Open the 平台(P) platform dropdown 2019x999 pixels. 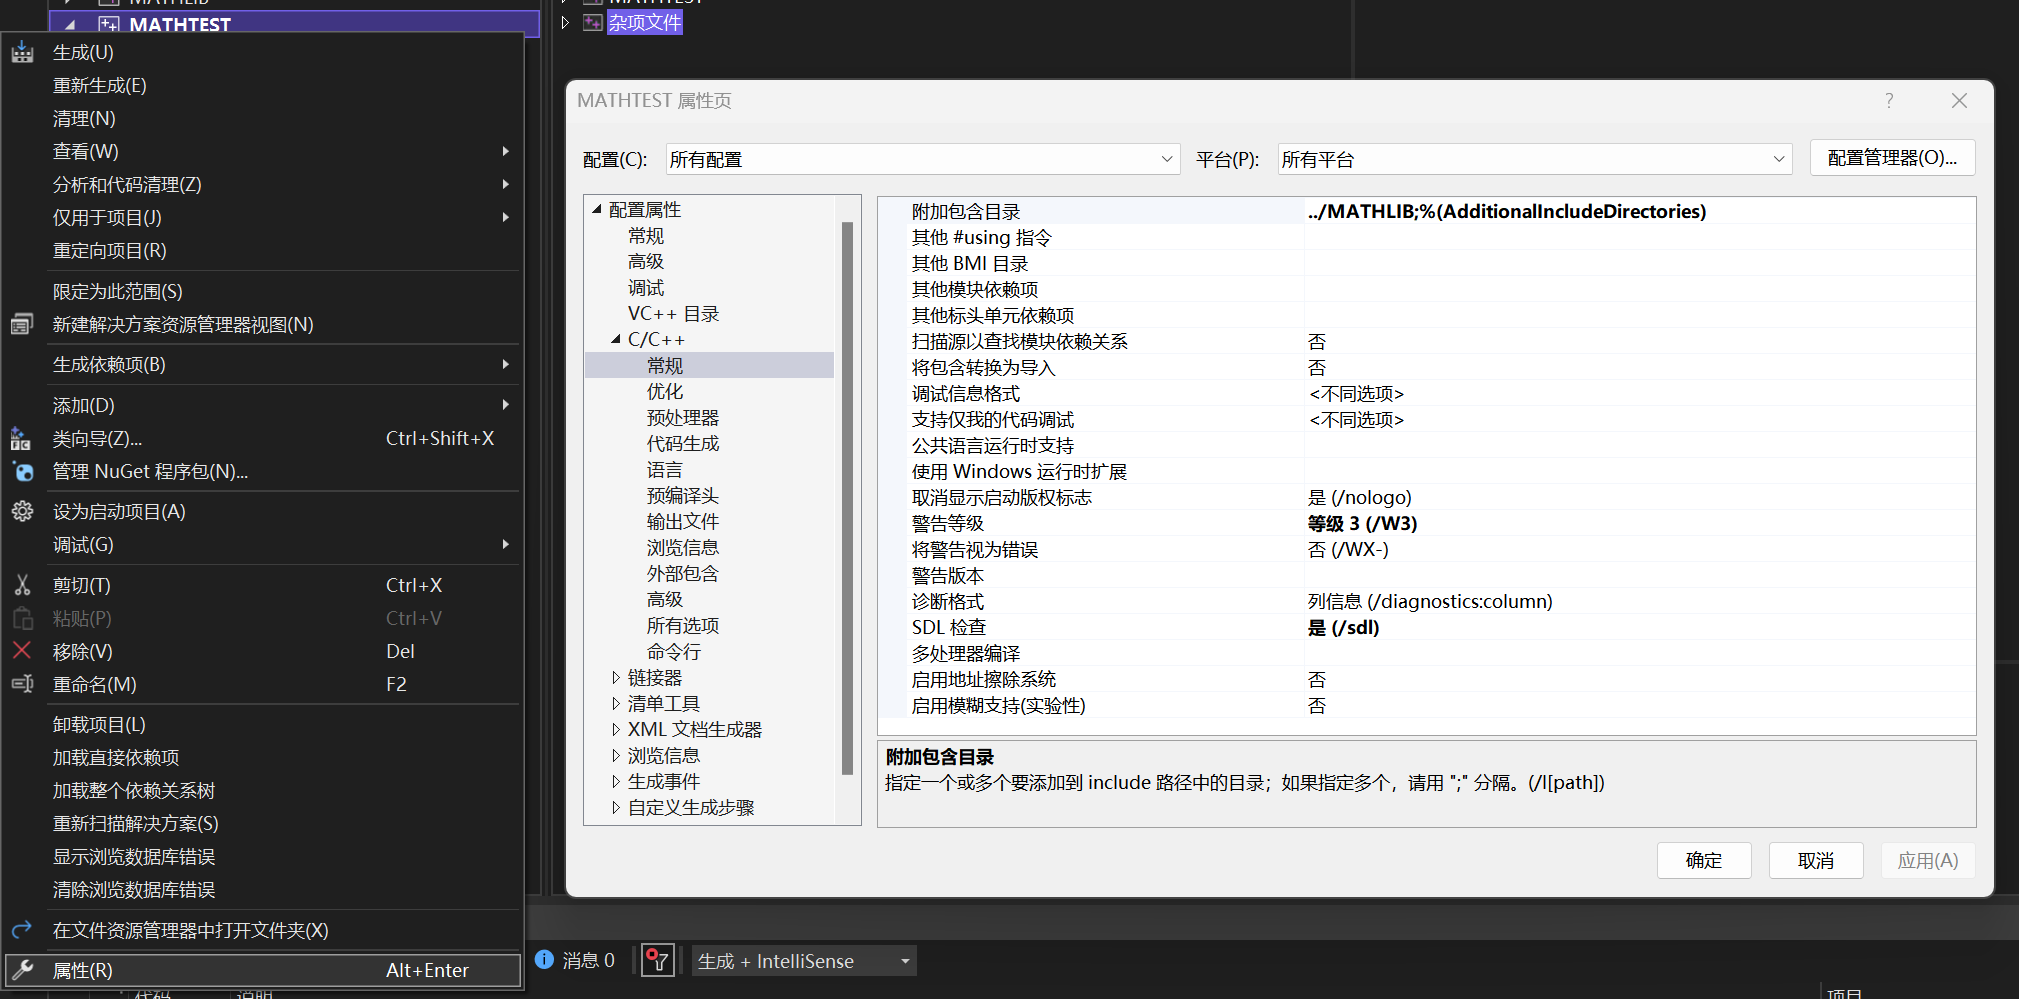click(1534, 159)
